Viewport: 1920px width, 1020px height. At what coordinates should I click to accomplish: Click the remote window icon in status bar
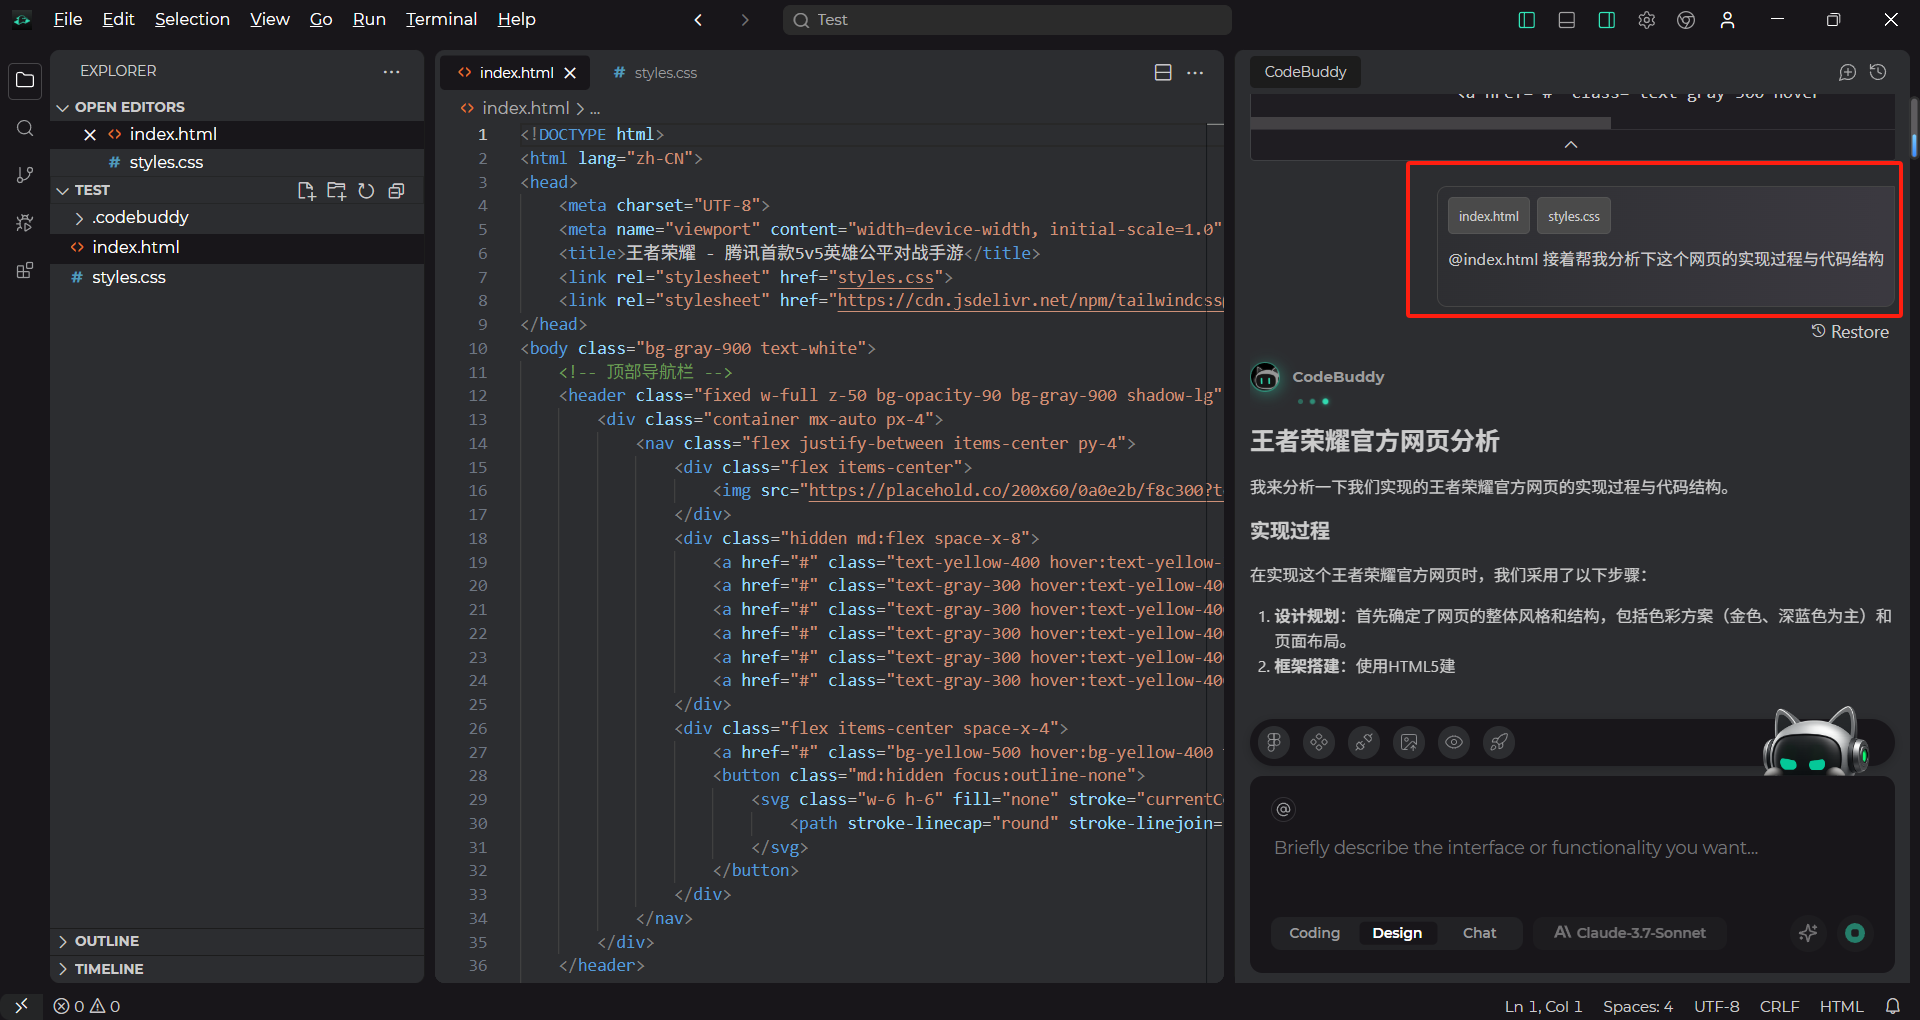pyautogui.click(x=21, y=1006)
